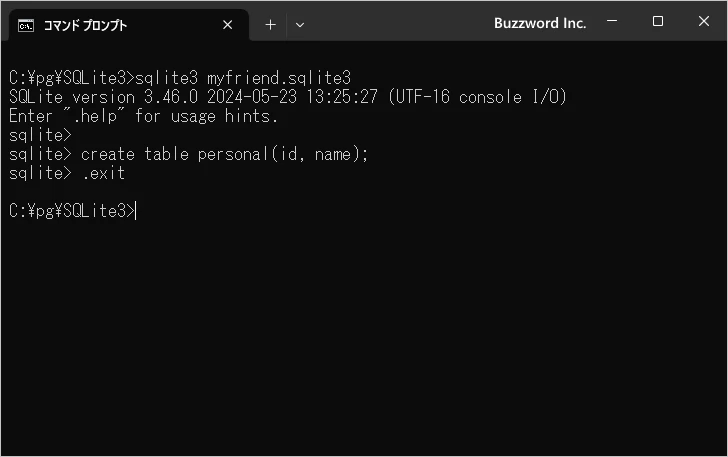This screenshot has width=728, height=457.
Task: Minimize the terminal window
Action: click(x=612, y=21)
